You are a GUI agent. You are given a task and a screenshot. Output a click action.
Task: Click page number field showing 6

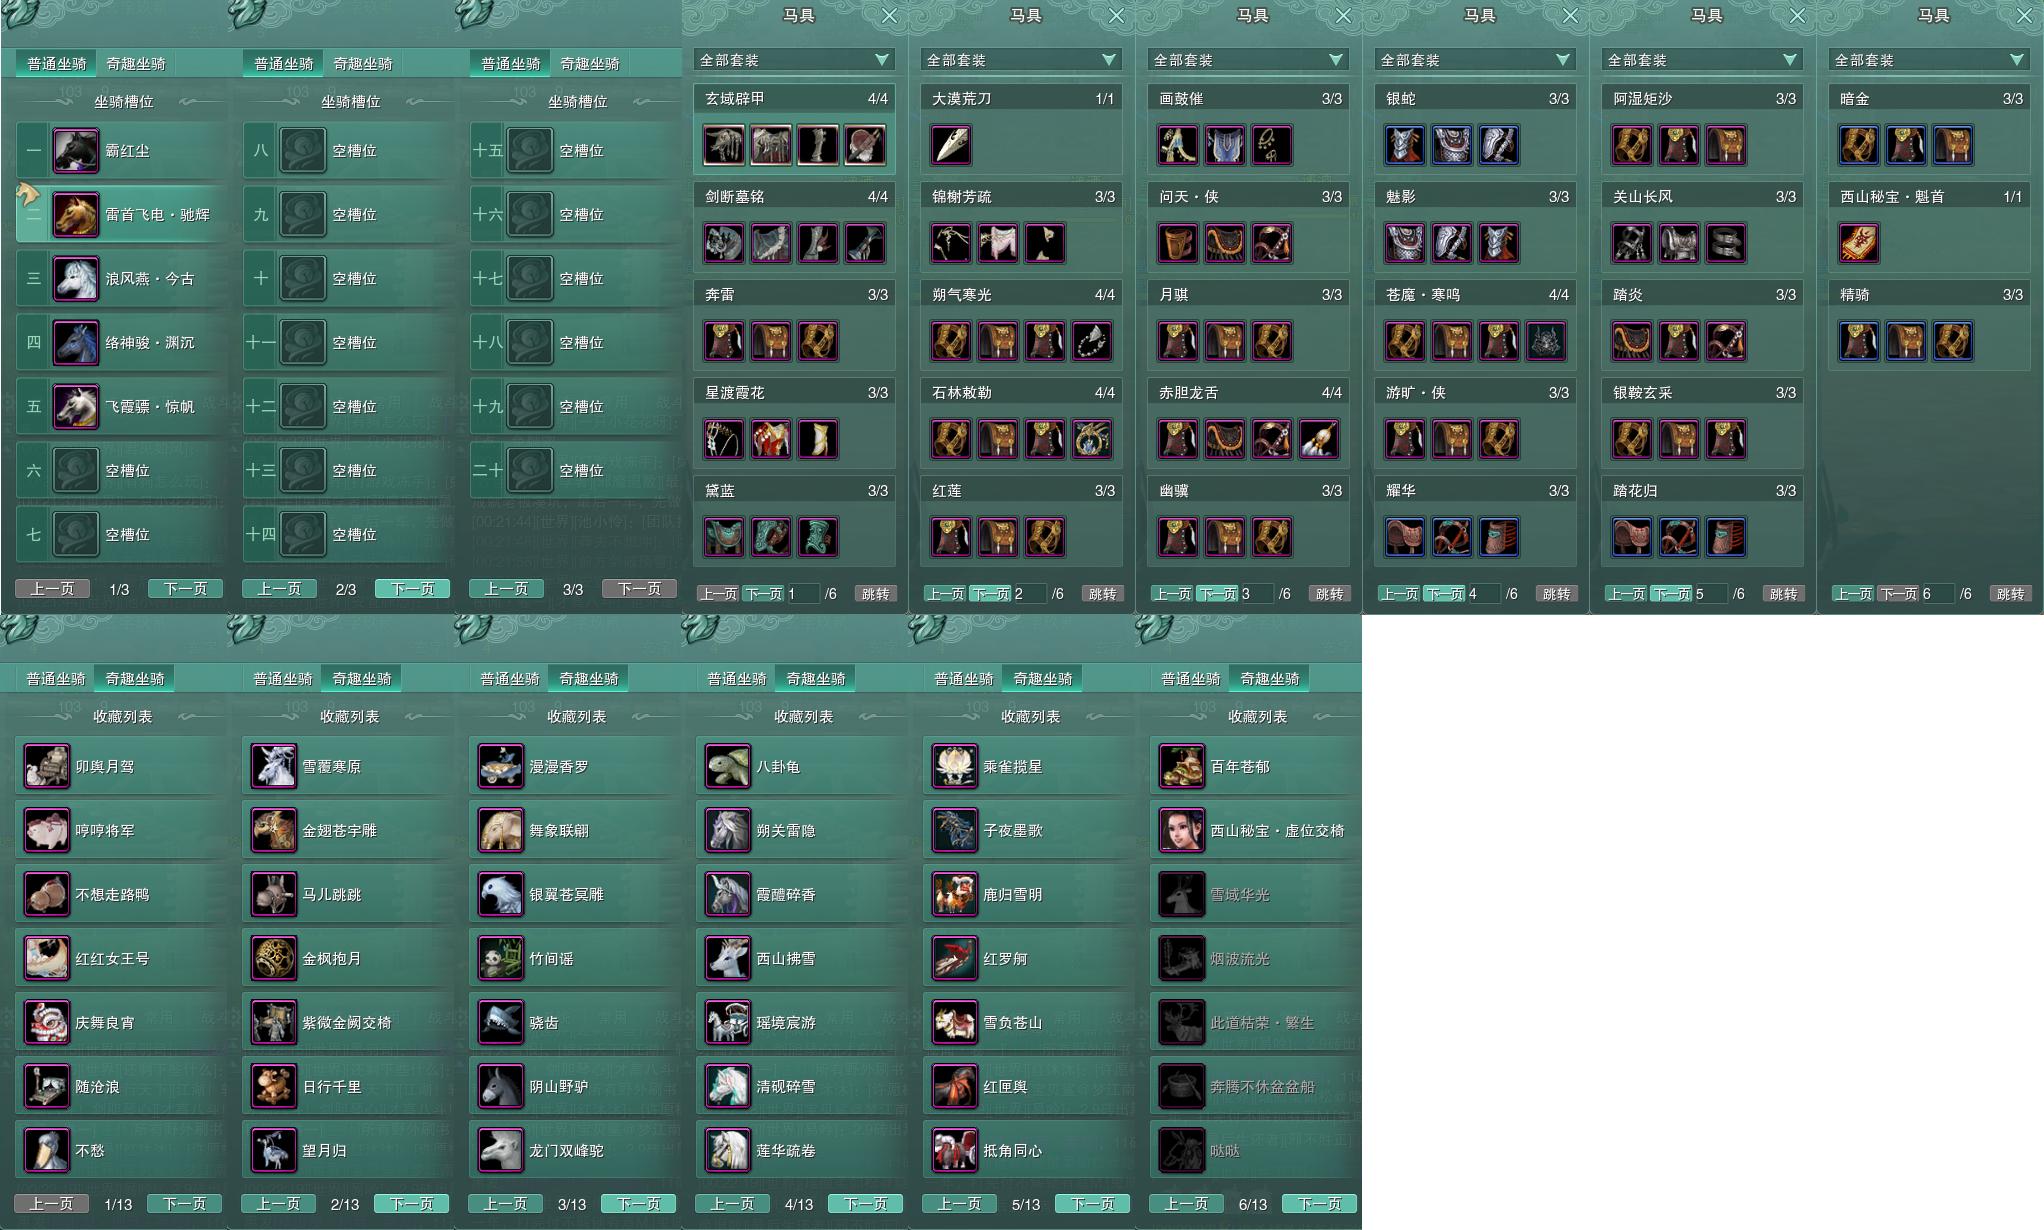(x=1938, y=594)
